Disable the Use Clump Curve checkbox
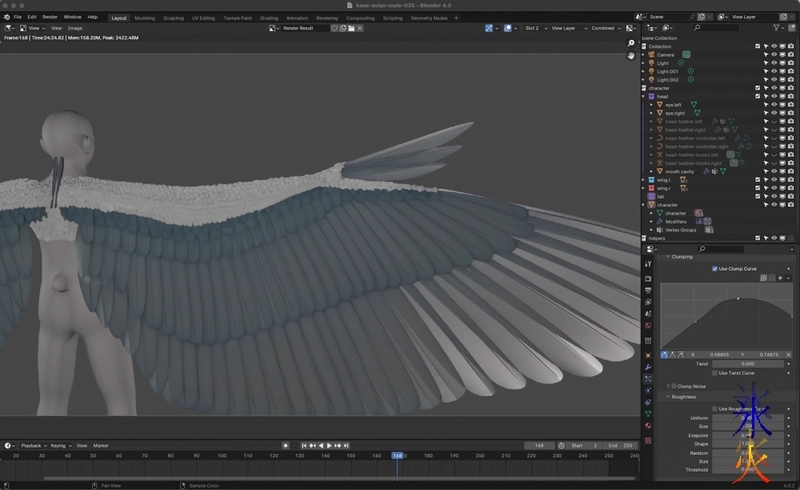The height and width of the screenshot is (490, 800). click(x=714, y=269)
